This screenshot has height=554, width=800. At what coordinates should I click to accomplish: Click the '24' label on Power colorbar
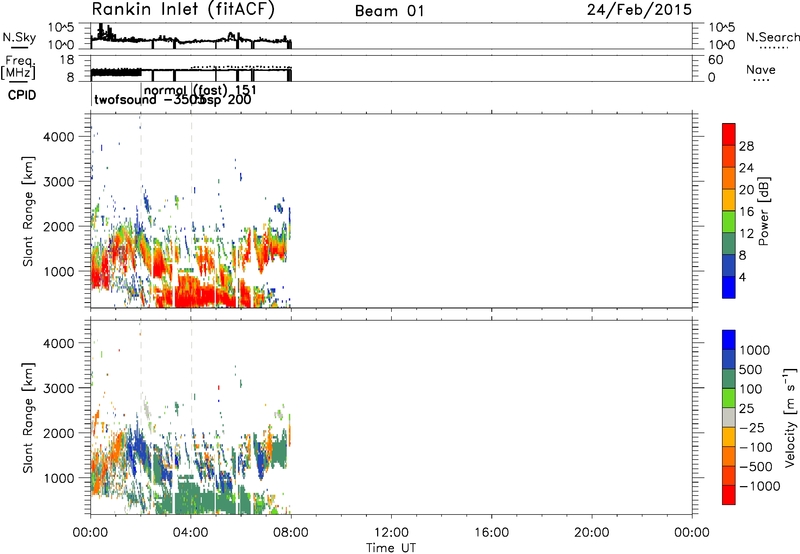pos(746,168)
